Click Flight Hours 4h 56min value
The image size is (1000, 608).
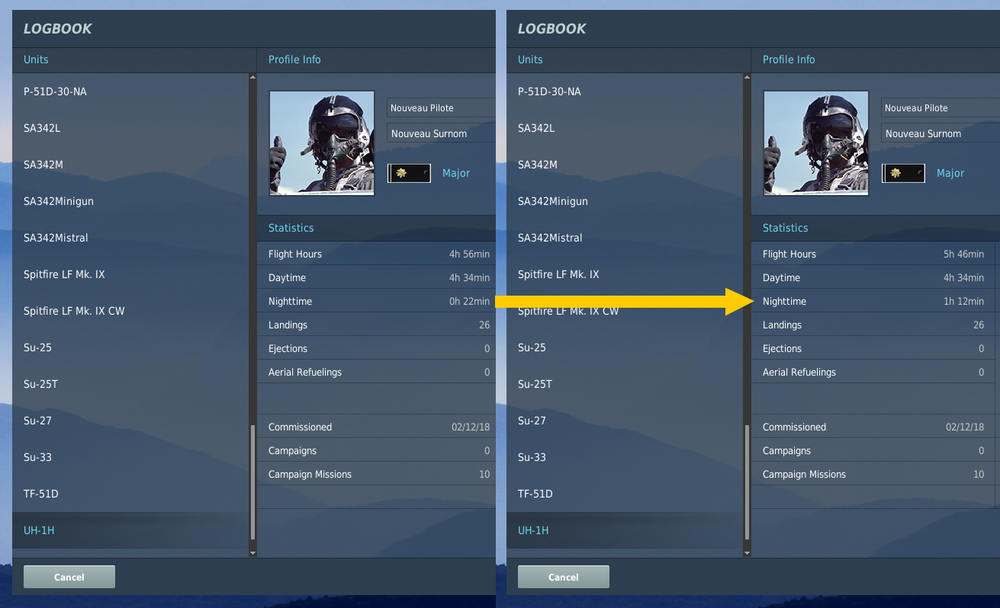click(x=469, y=254)
